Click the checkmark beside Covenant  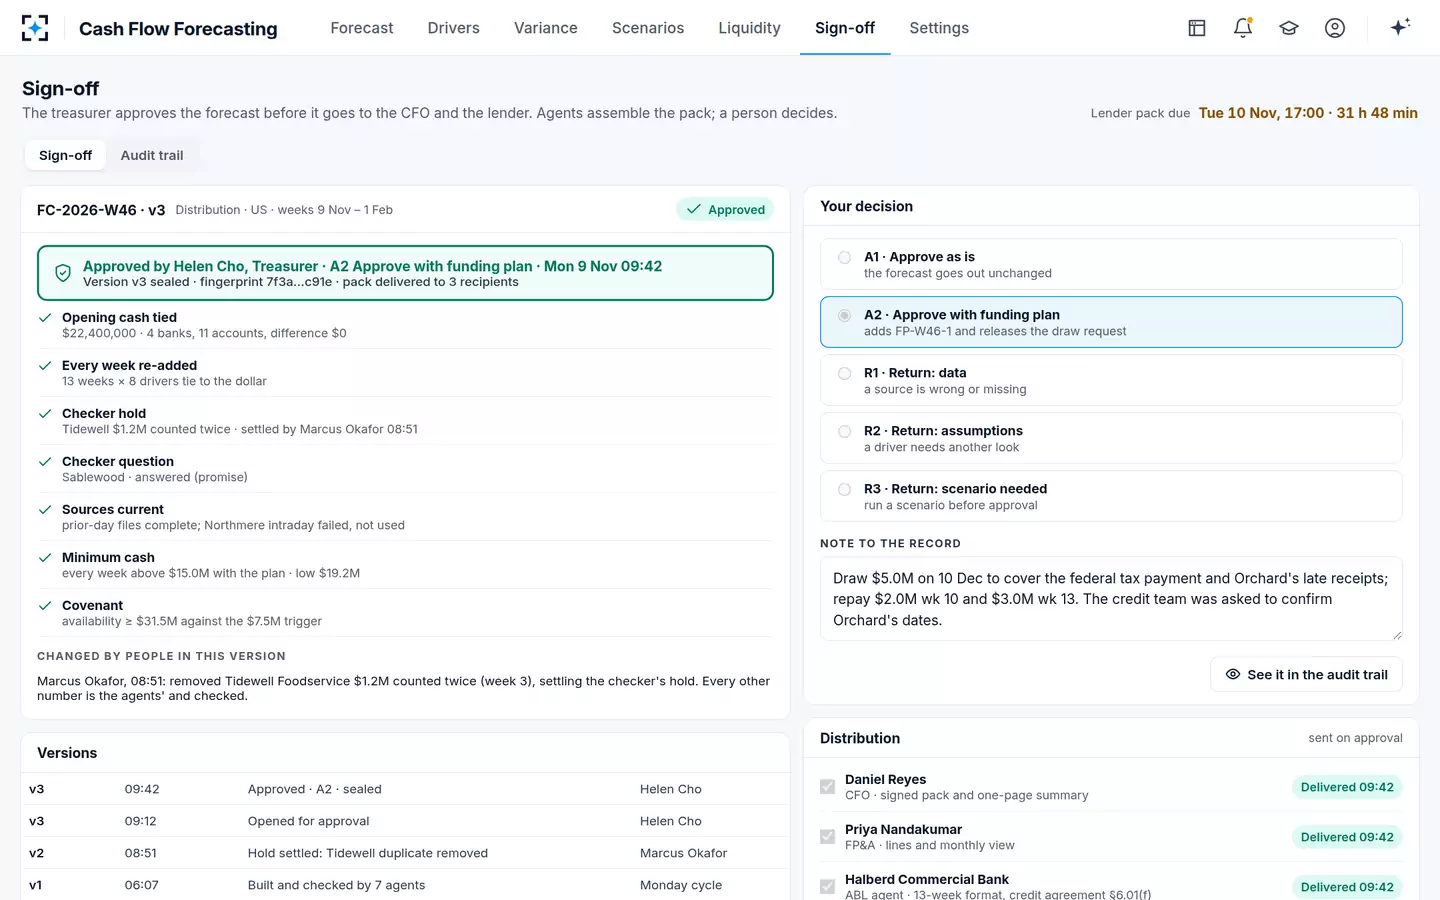point(45,605)
